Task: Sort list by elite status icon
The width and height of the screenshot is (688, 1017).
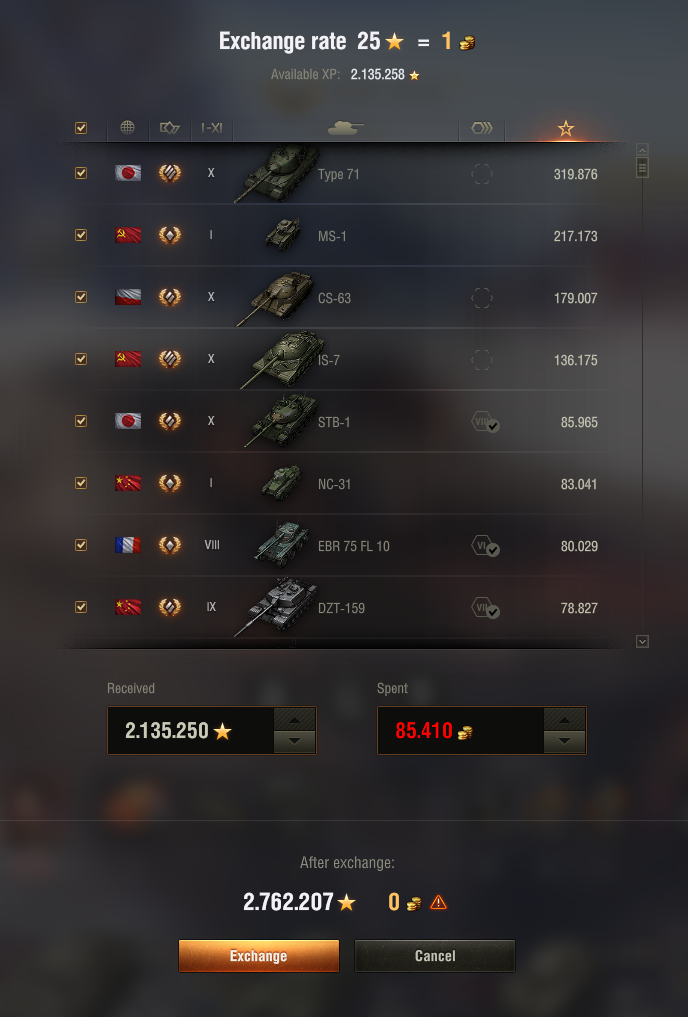Action: [x=169, y=128]
